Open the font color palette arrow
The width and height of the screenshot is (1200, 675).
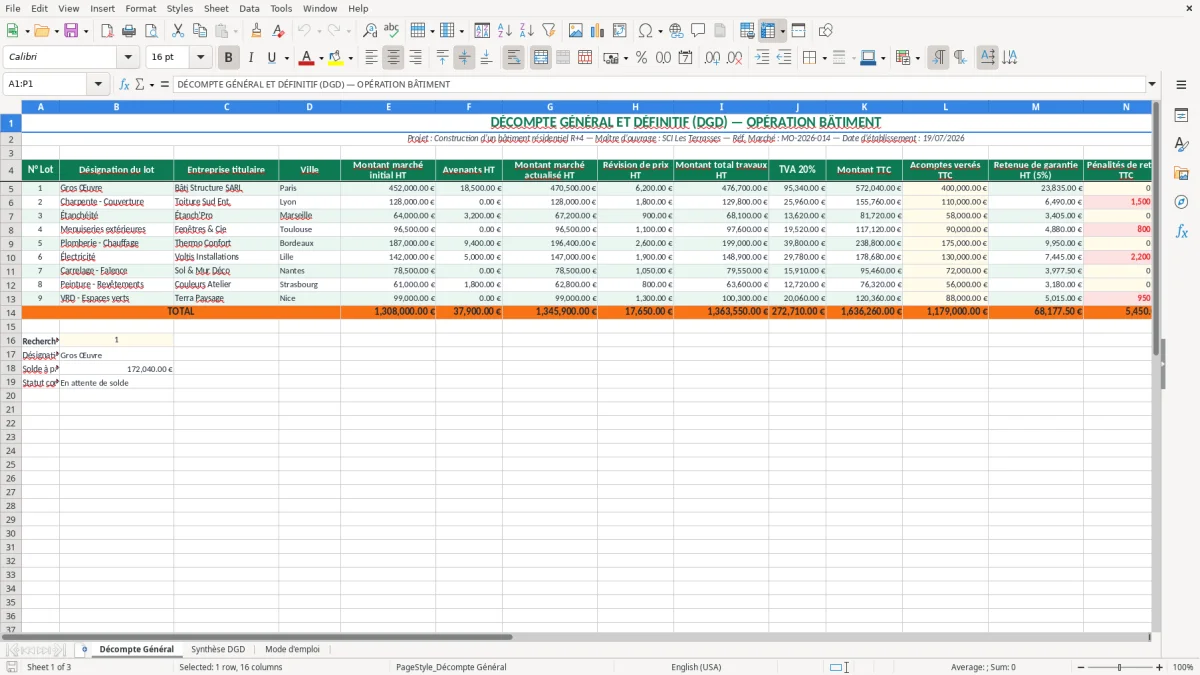(321, 58)
